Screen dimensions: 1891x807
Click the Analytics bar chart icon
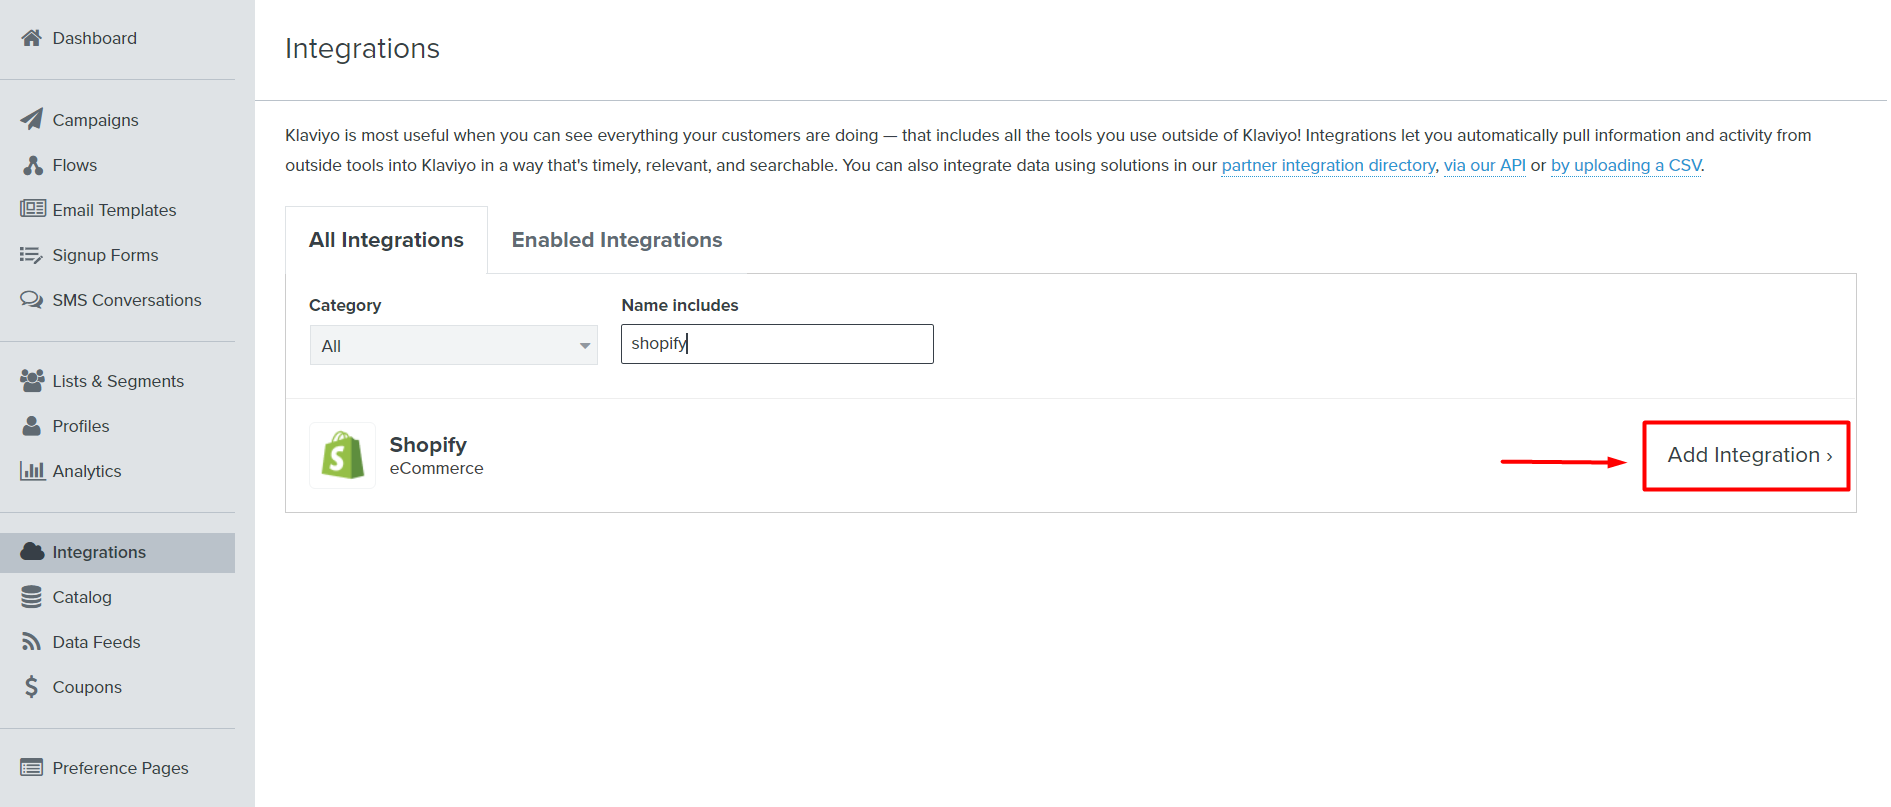click(x=32, y=471)
